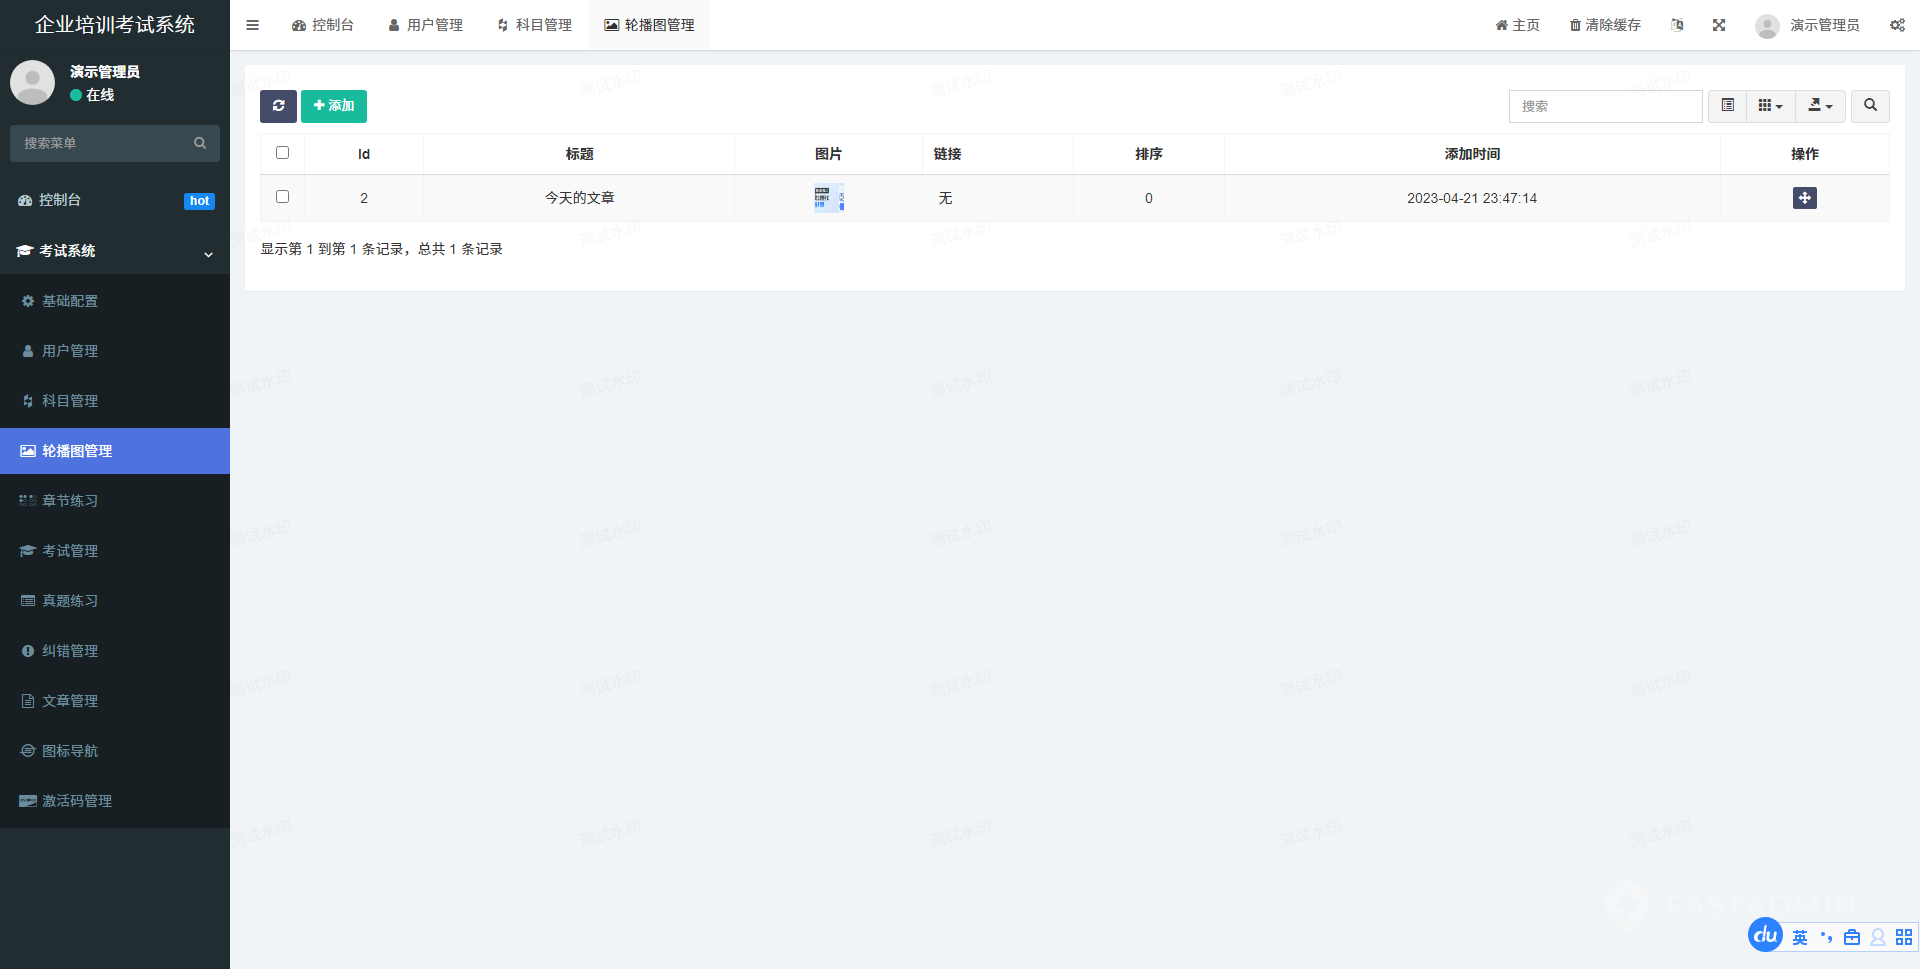1920x969 pixels.
Task: Click the refresh table icon button
Action: [x=278, y=106]
